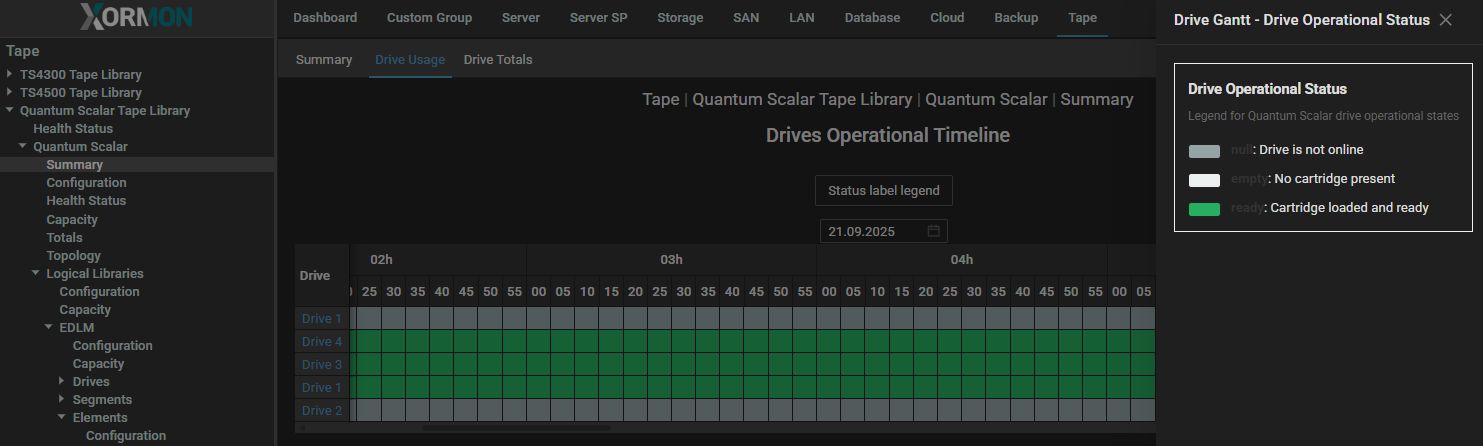
Task: Collapse the Quantum Scalar tree node
Action: [x=23, y=146]
